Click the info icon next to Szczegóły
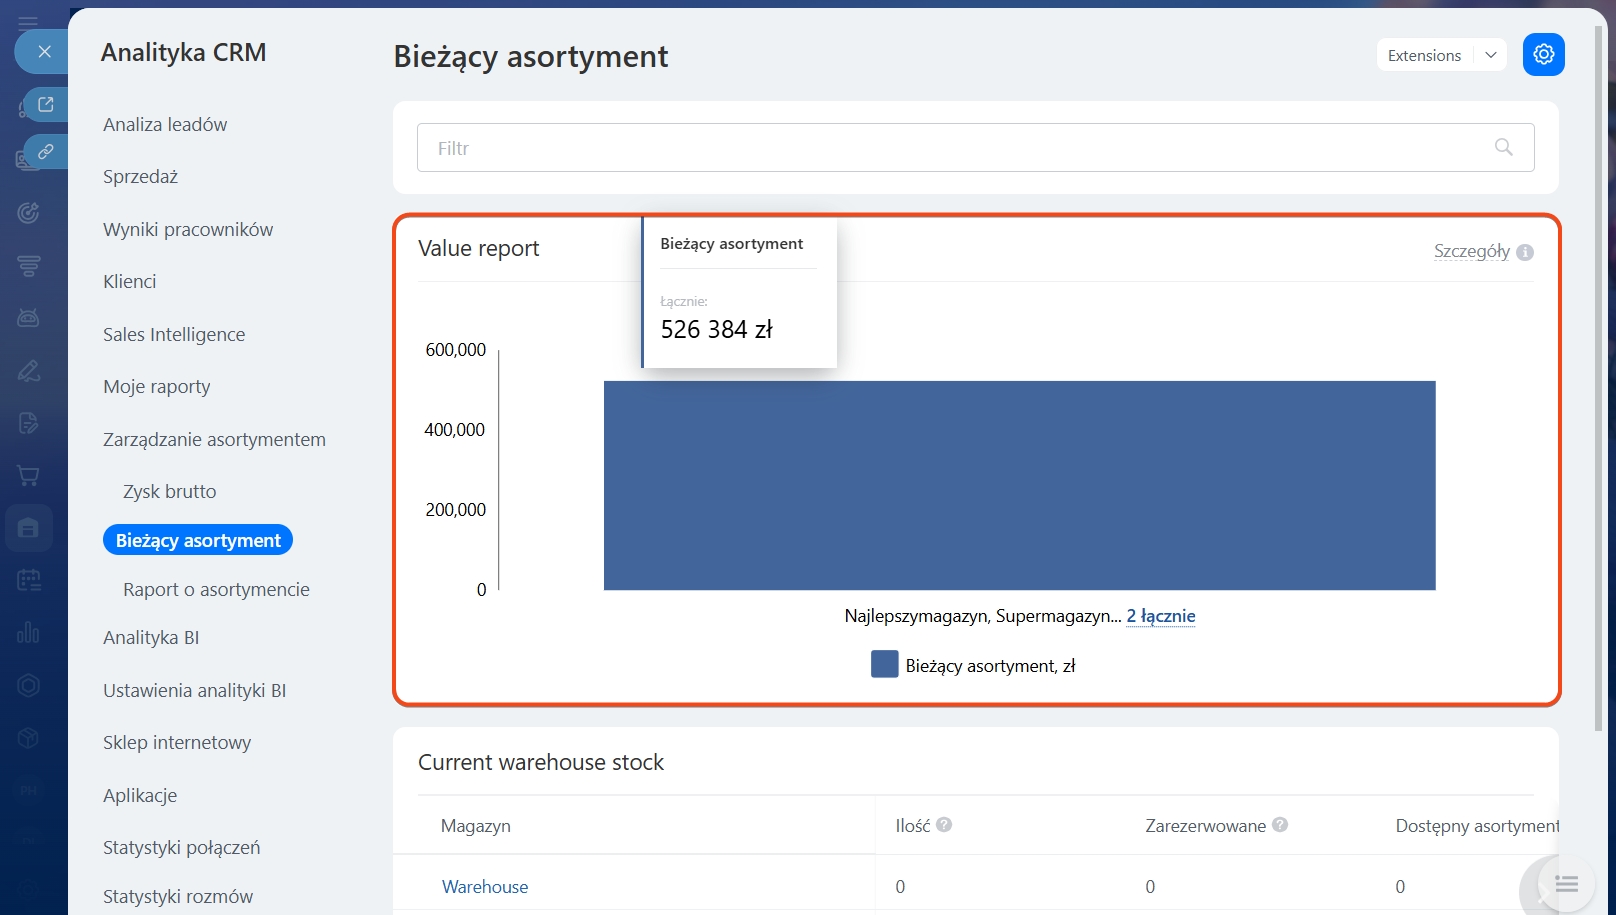Screen dimensions: 1616x915 pyautogui.click(x=1525, y=252)
